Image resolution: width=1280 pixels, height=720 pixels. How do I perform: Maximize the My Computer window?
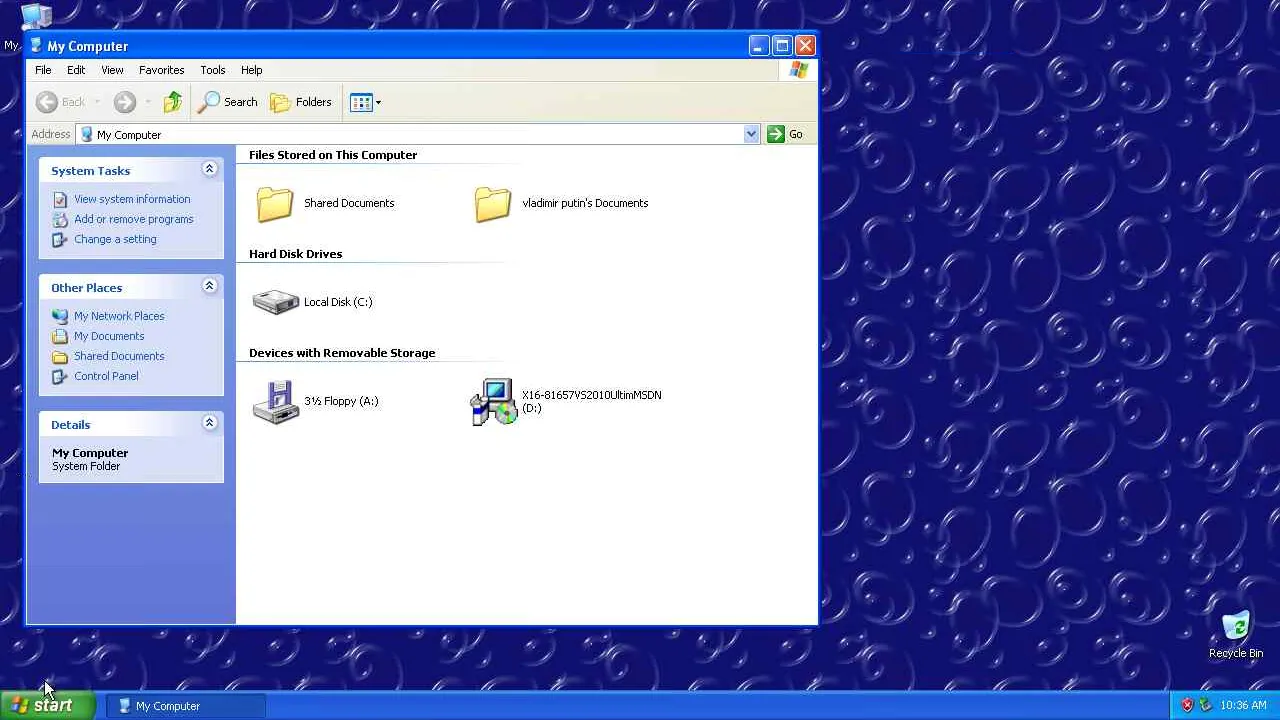[782, 46]
